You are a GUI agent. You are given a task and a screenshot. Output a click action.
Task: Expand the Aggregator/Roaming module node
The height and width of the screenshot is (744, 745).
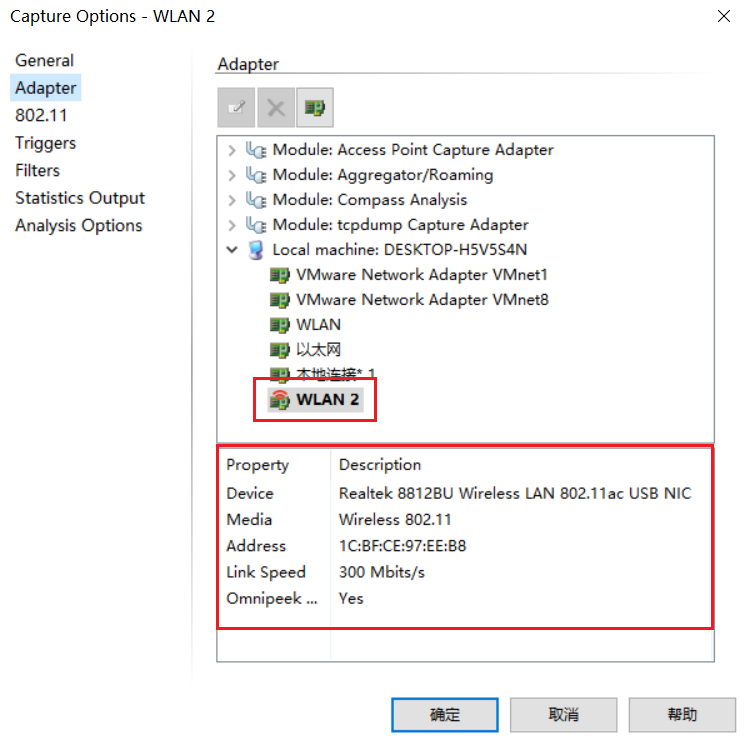(232, 175)
